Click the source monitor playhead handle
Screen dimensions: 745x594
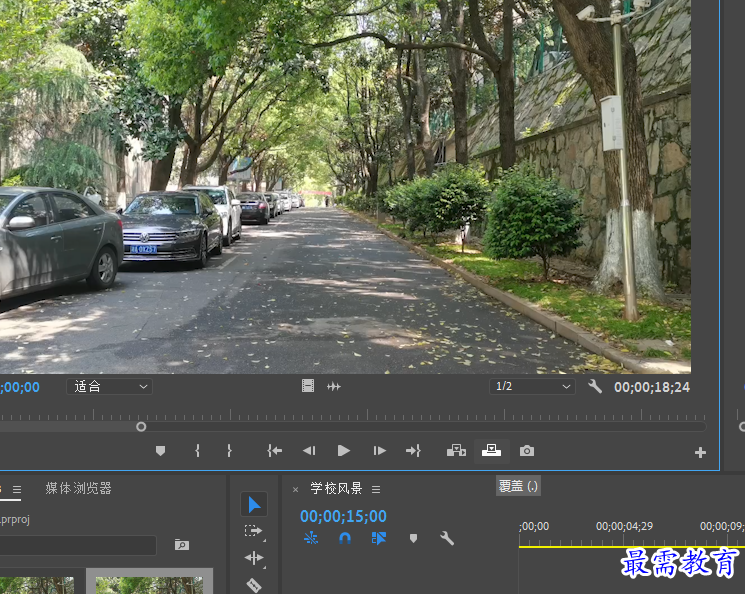coord(141,427)
